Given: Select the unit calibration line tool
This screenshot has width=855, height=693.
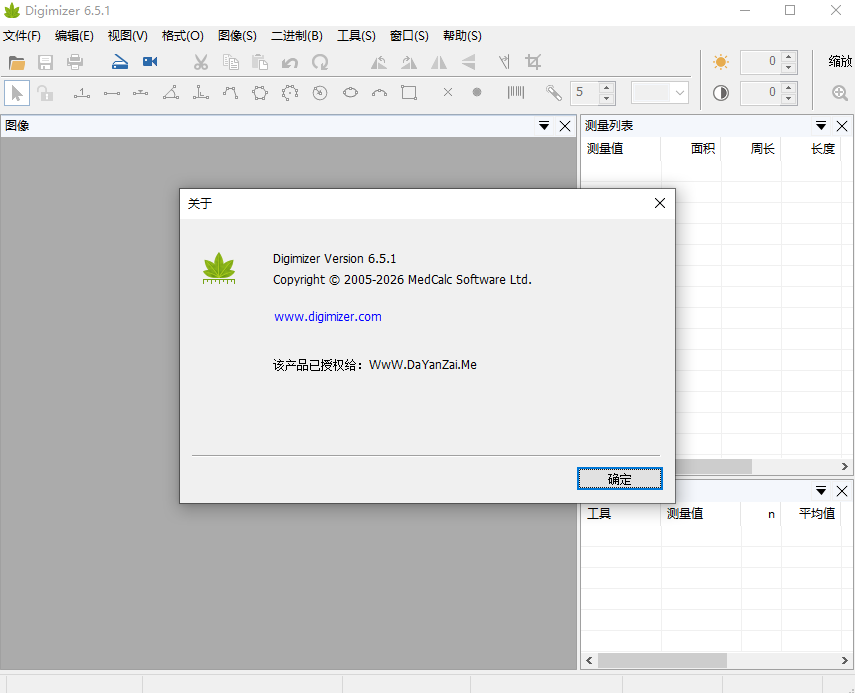Looking at the screenshot, I should point(82,93).
